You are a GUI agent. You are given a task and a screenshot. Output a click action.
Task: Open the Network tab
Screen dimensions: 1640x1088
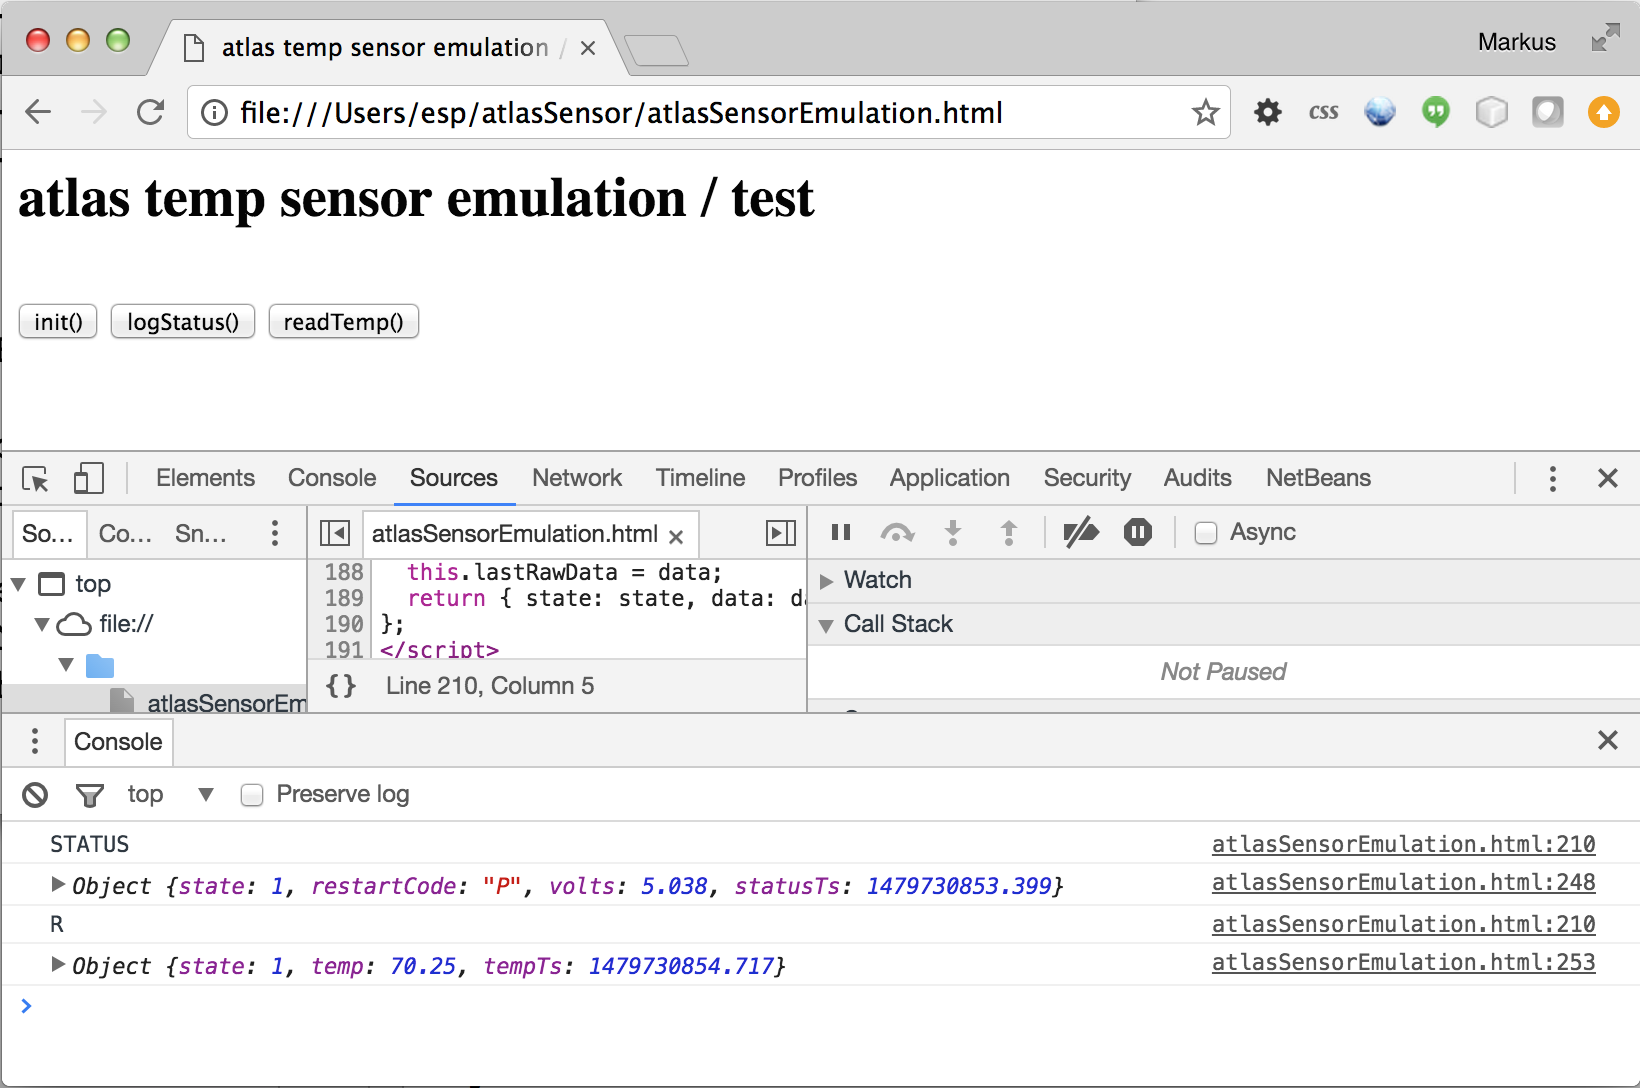[577, 478]
